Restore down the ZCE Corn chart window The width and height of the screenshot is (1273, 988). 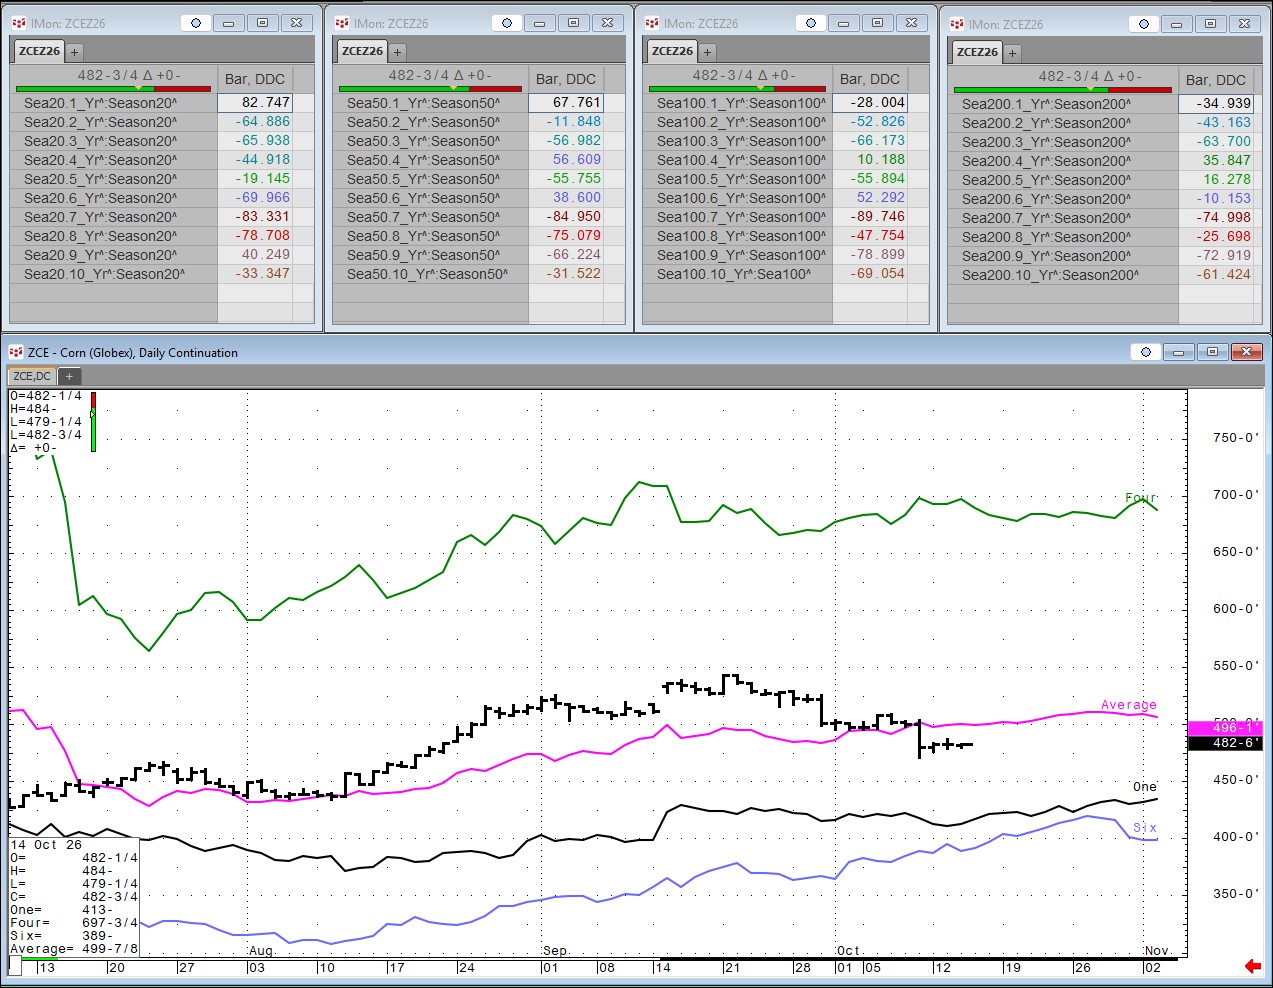click(1212, 352)
